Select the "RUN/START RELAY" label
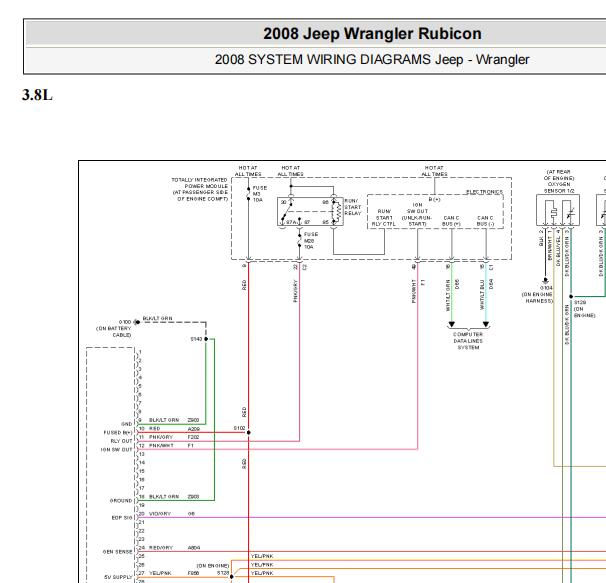606x583 pixels. [352, 207]
